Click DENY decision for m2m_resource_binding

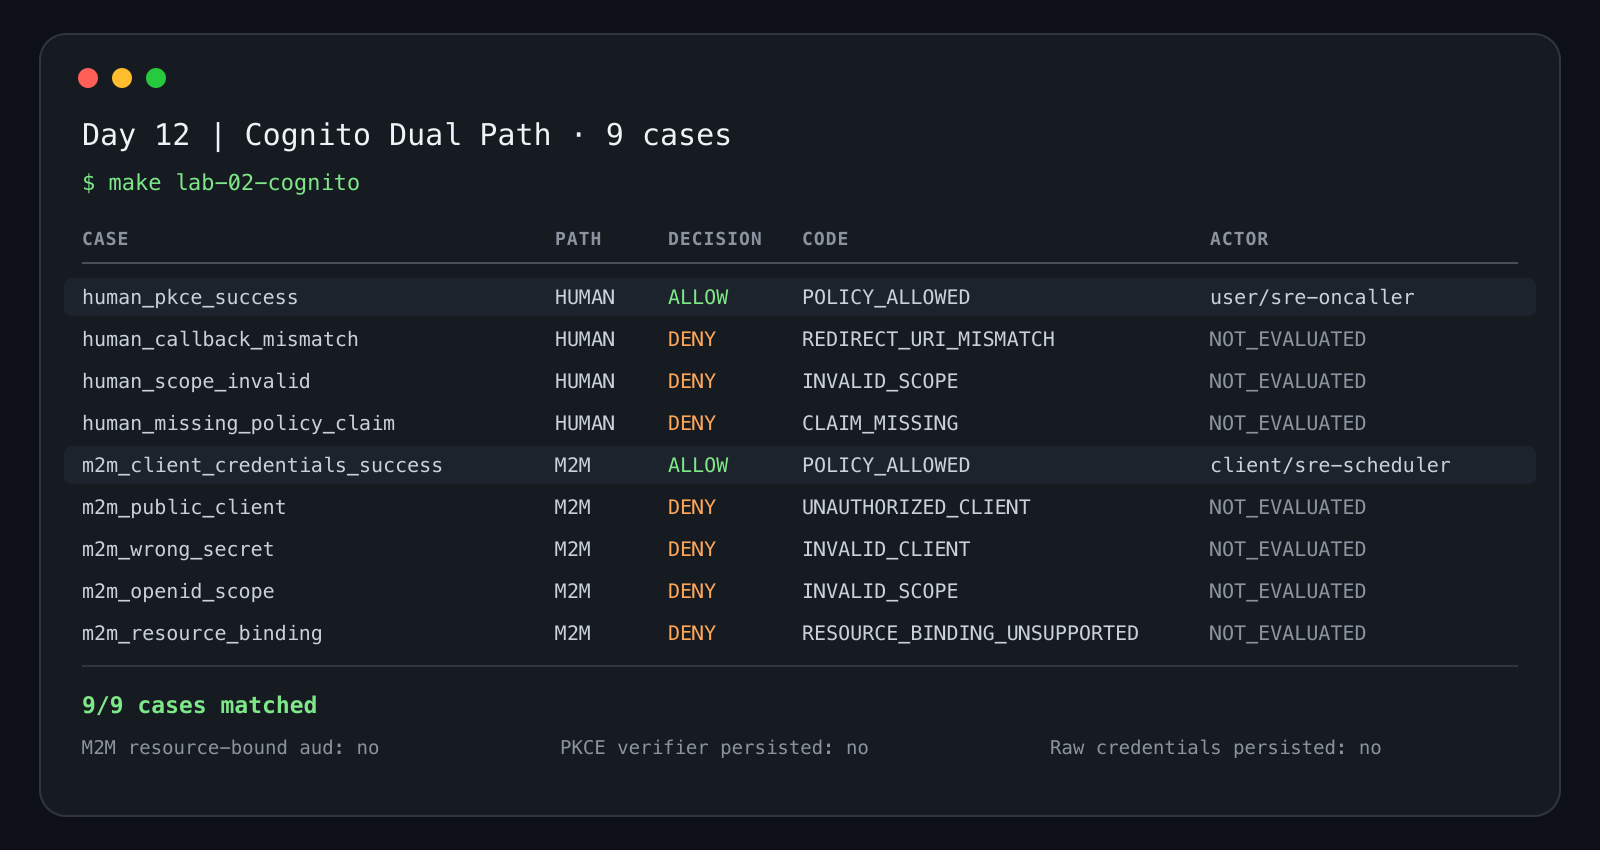click(692, 633)
